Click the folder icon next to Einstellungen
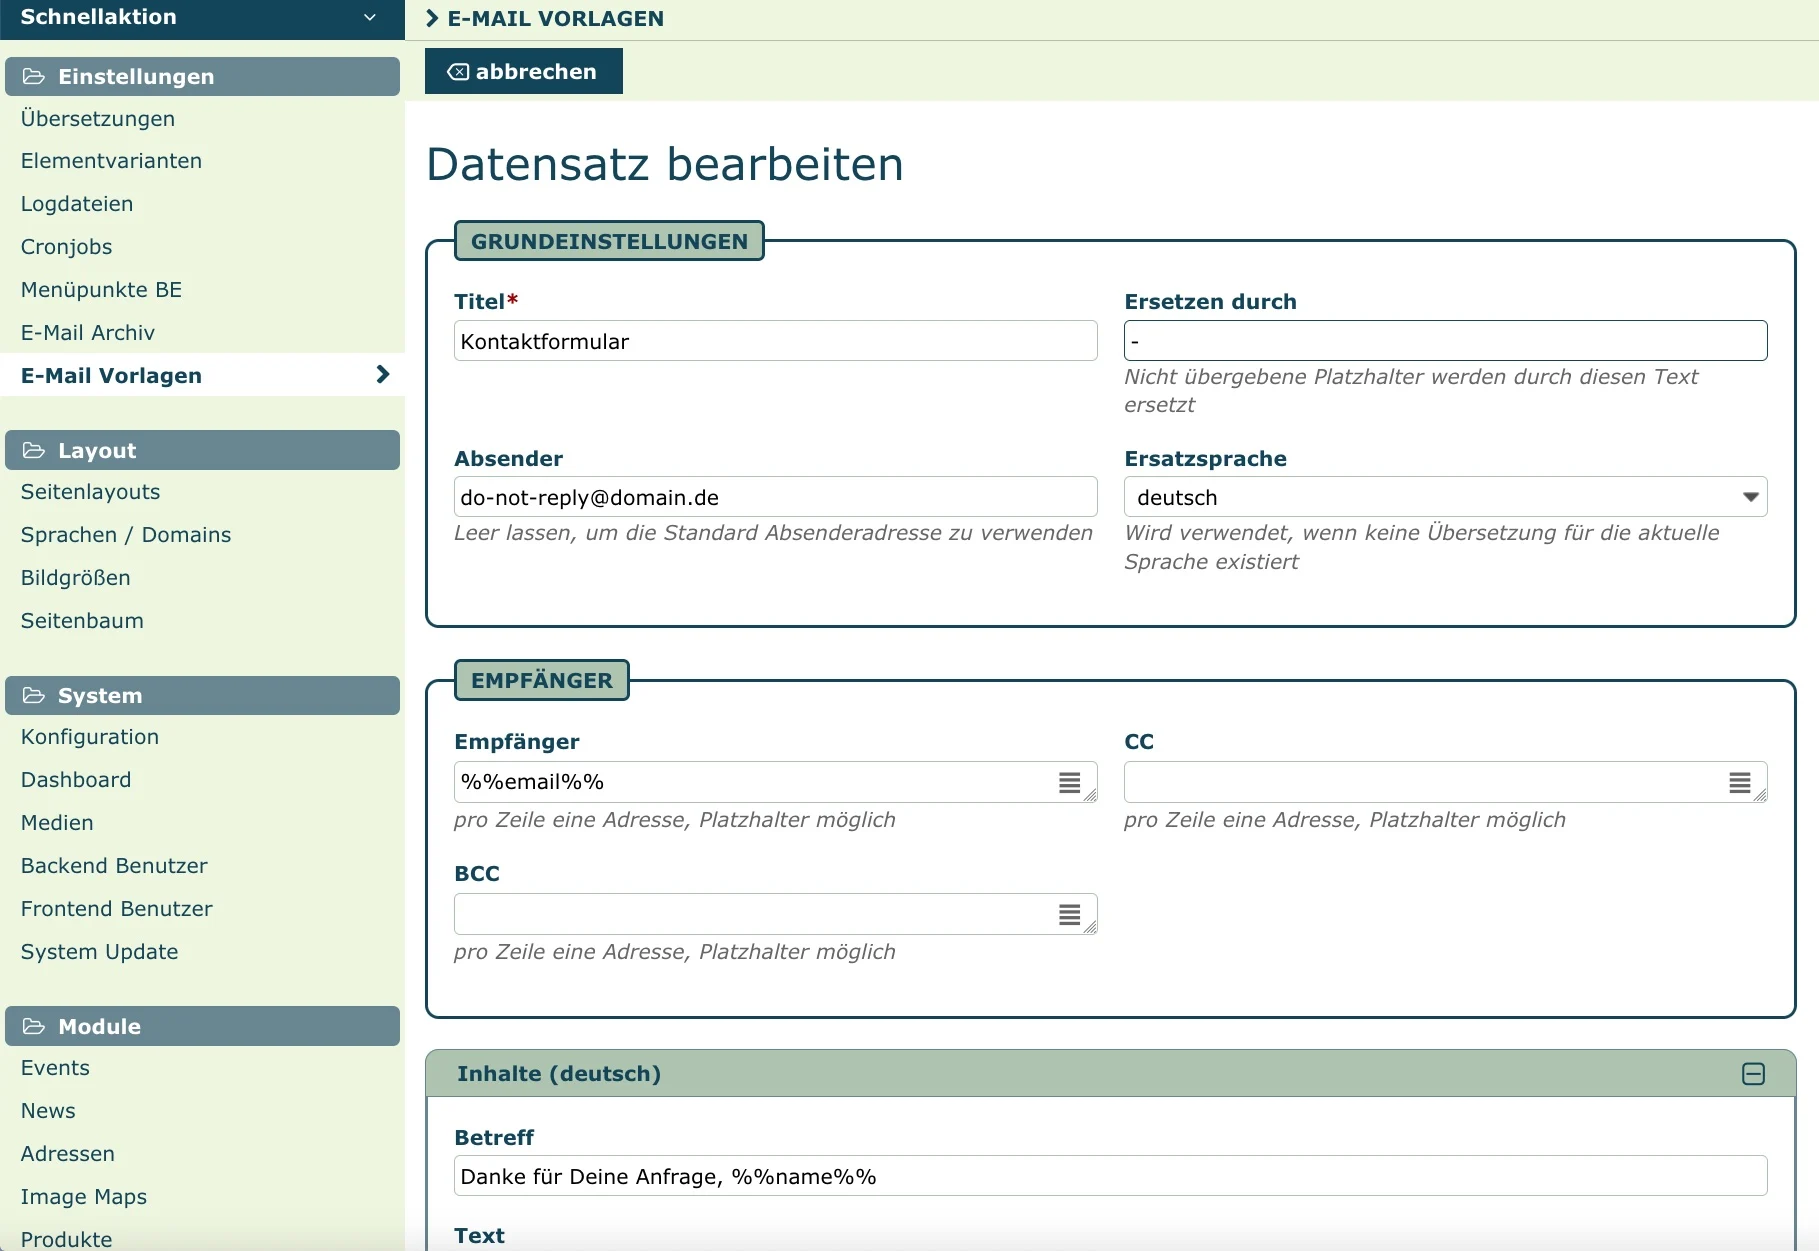1819x1251 pixels. pos(34,77)
